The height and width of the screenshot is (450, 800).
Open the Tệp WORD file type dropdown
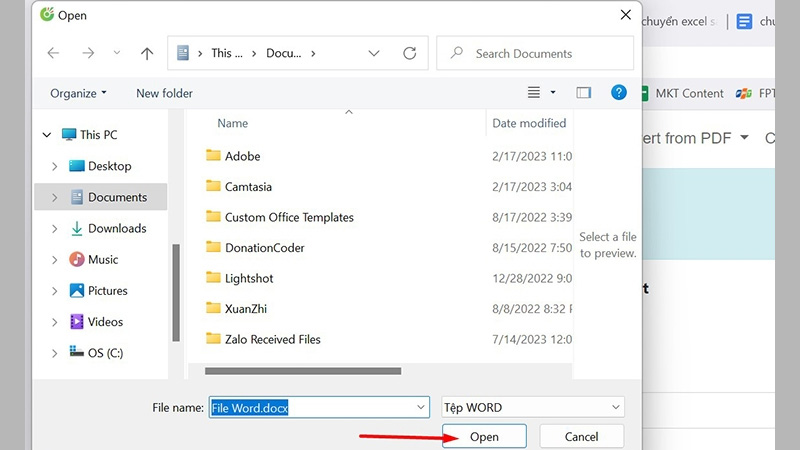pyautogui.click(x=615, y=407)
